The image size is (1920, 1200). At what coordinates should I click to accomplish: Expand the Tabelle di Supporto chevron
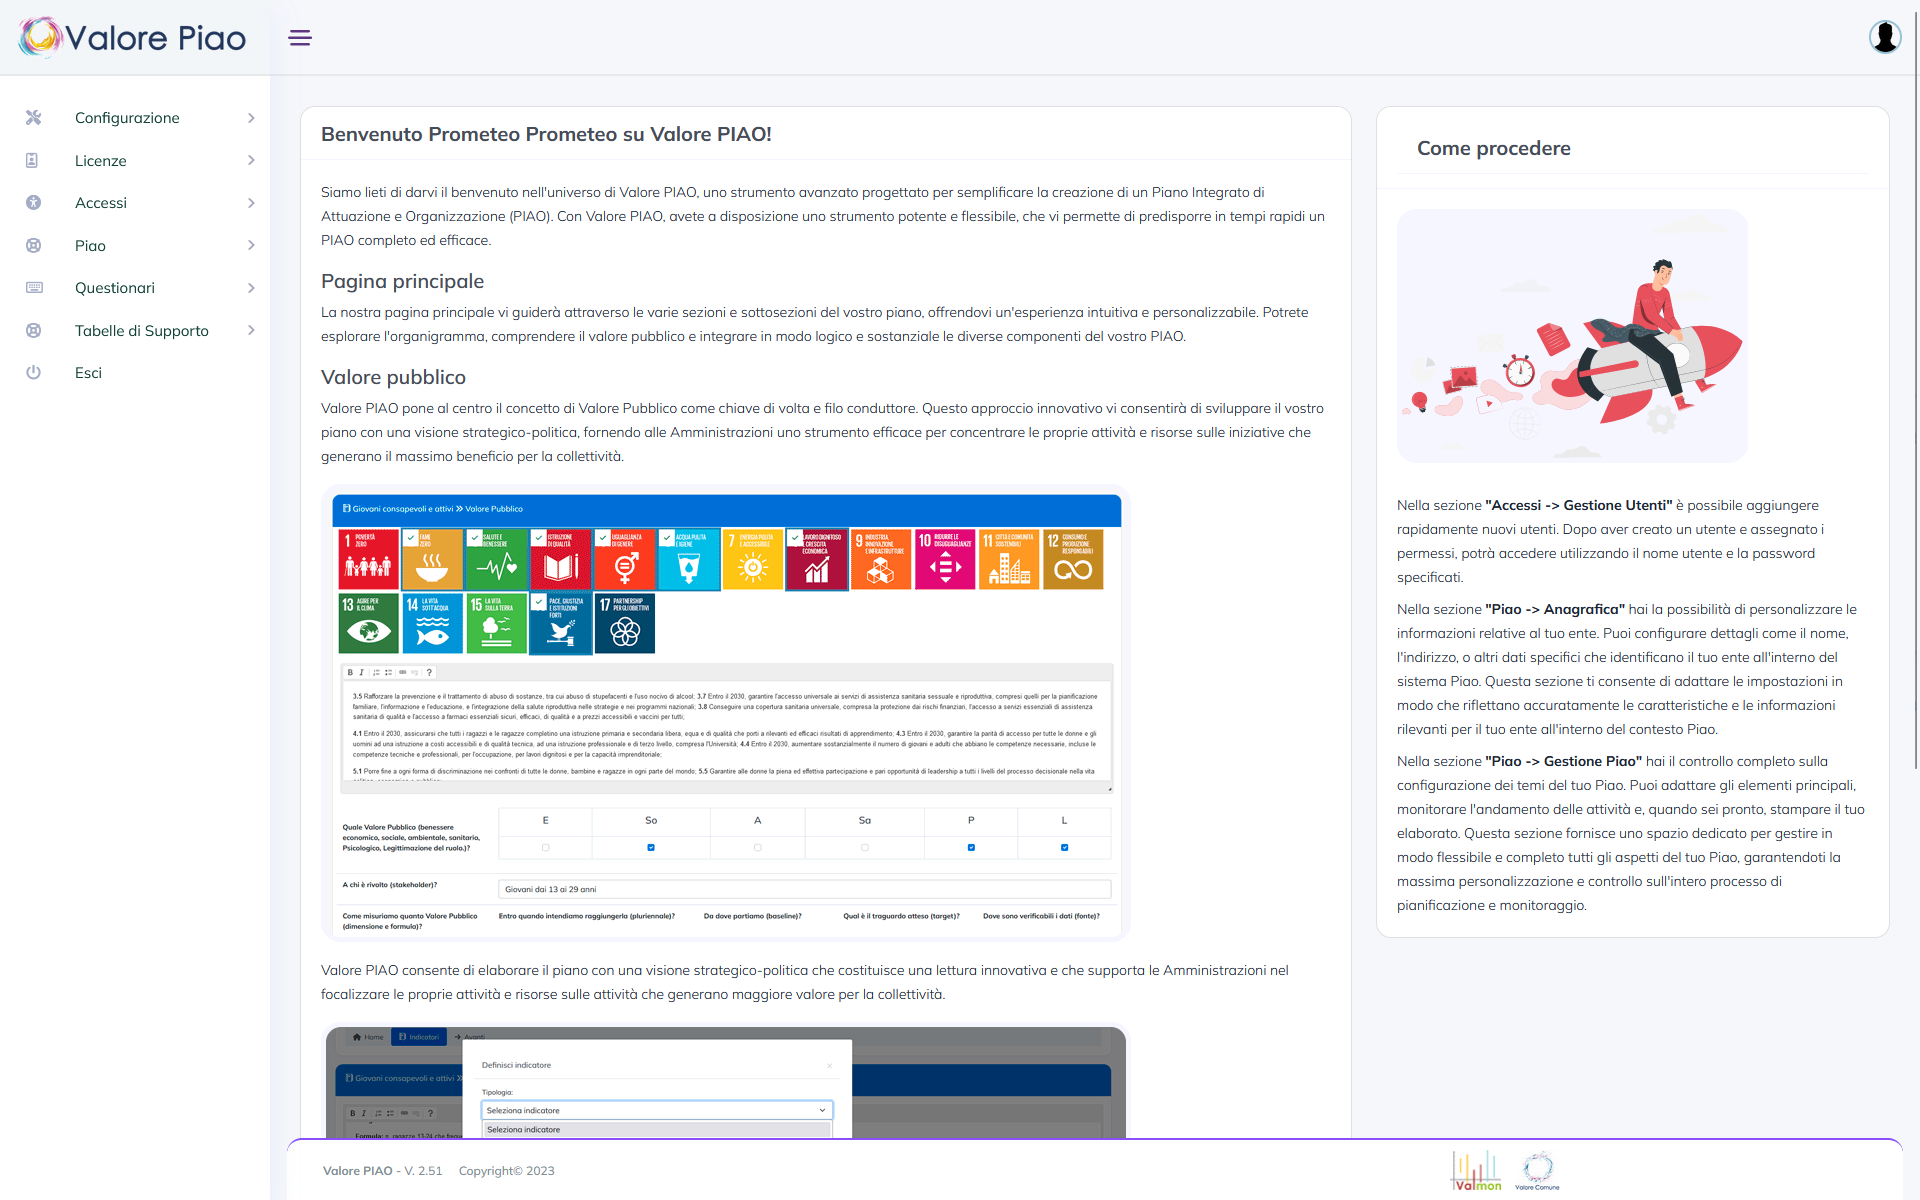pyautogui.click(x=251, y=331)
